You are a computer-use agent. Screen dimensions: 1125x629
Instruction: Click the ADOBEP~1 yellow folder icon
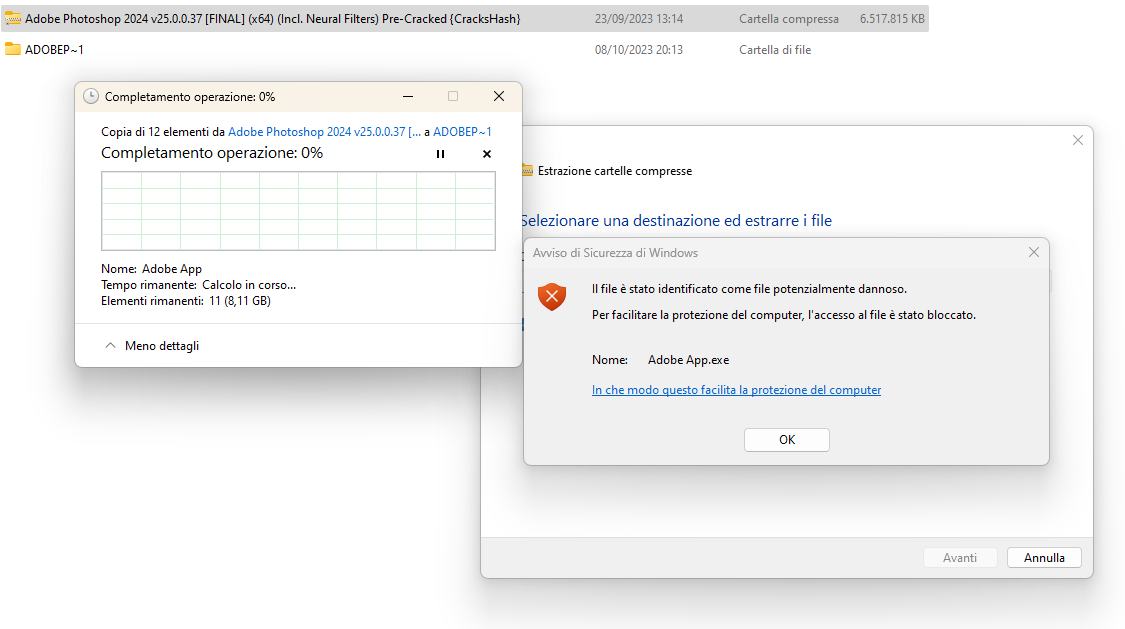pos(13,49)
